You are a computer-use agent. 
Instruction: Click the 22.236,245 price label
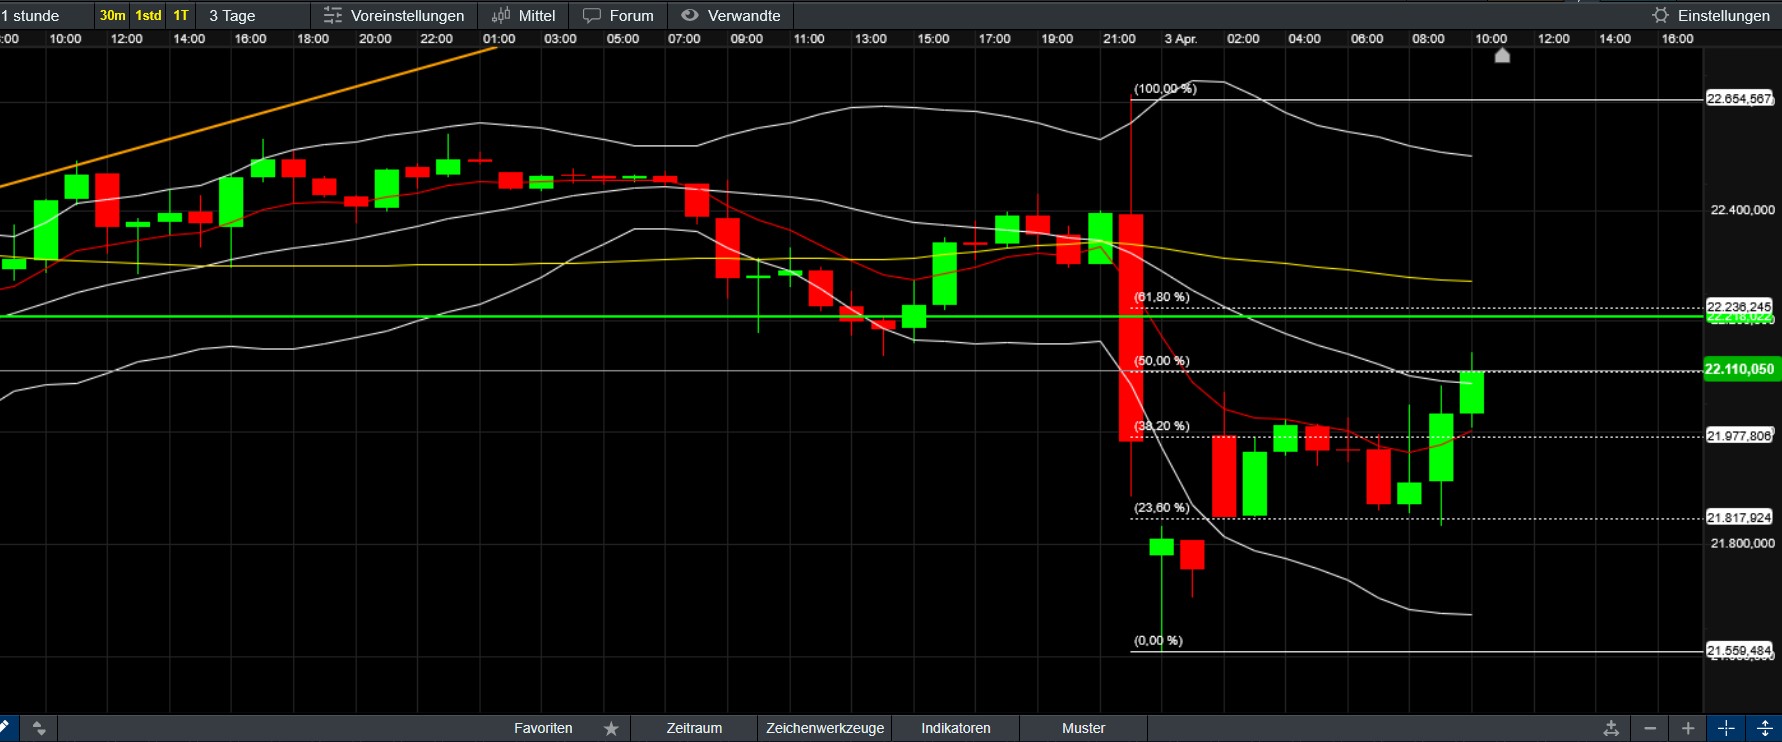(x=1739, y=306)
